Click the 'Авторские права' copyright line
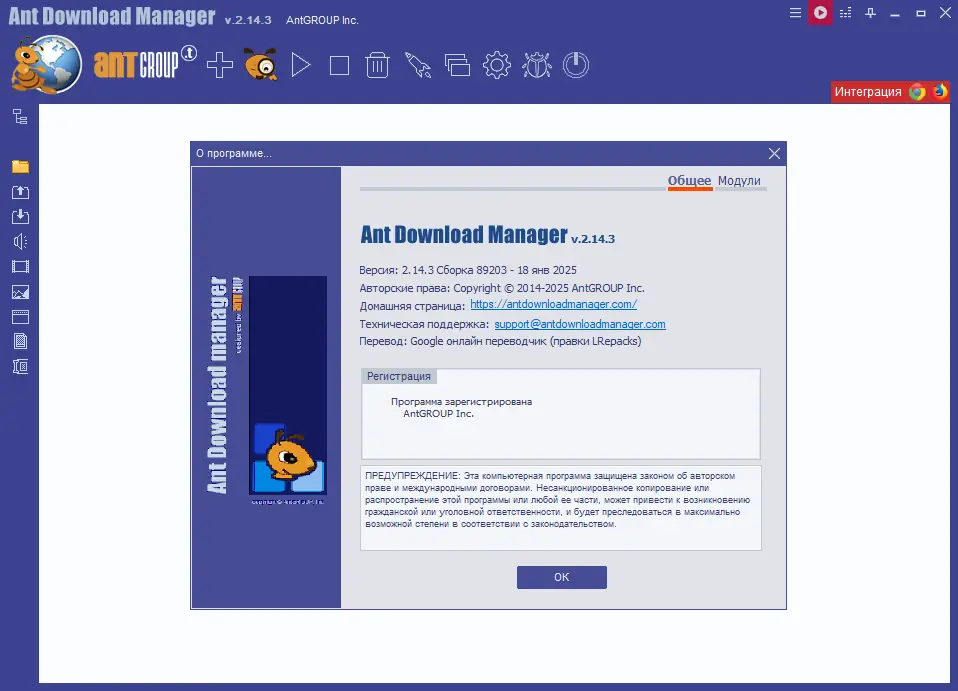This screenshot has width=958, height=691. (x=502, y=288)
